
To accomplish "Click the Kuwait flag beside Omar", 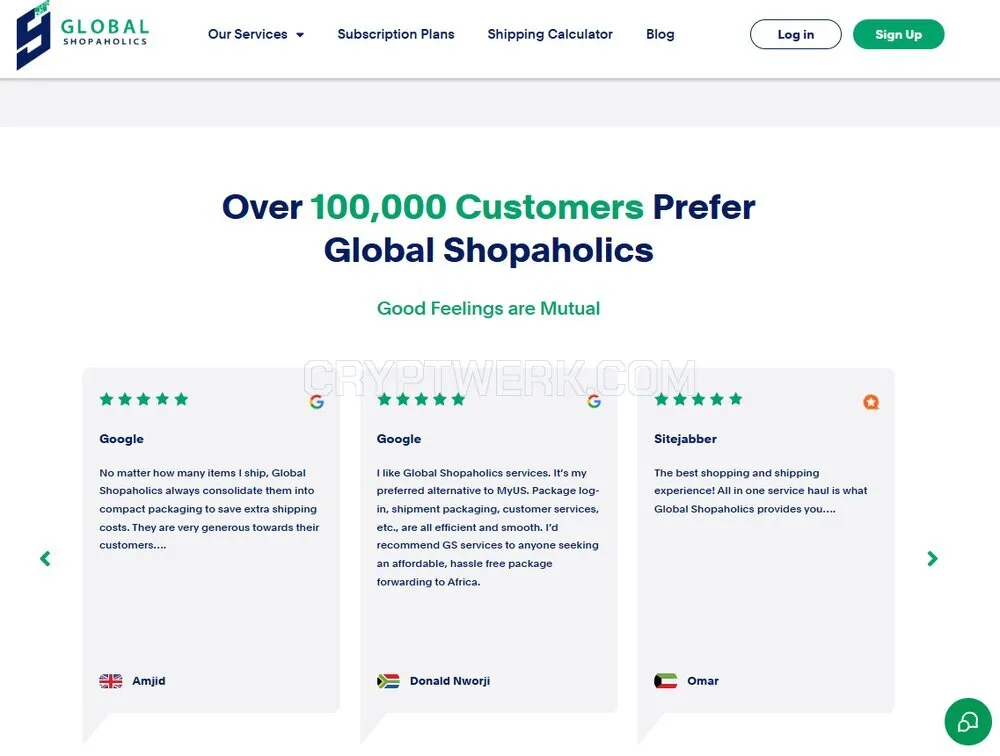I will (x=666, y=681).
